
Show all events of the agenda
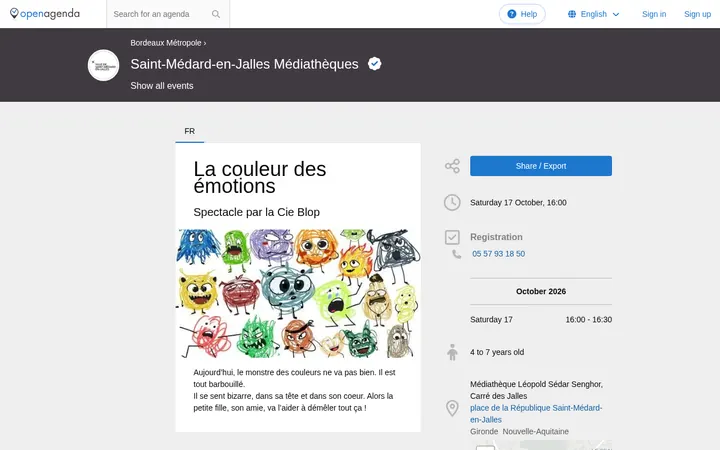pos(162,86)
